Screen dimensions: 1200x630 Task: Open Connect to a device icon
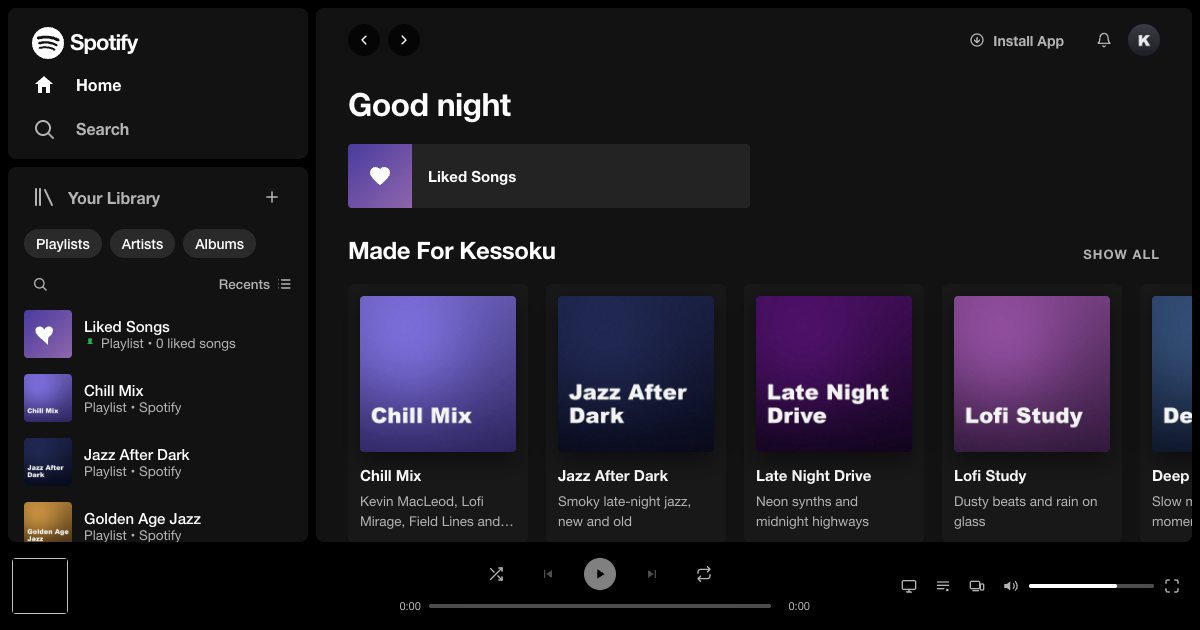point(977,586)
